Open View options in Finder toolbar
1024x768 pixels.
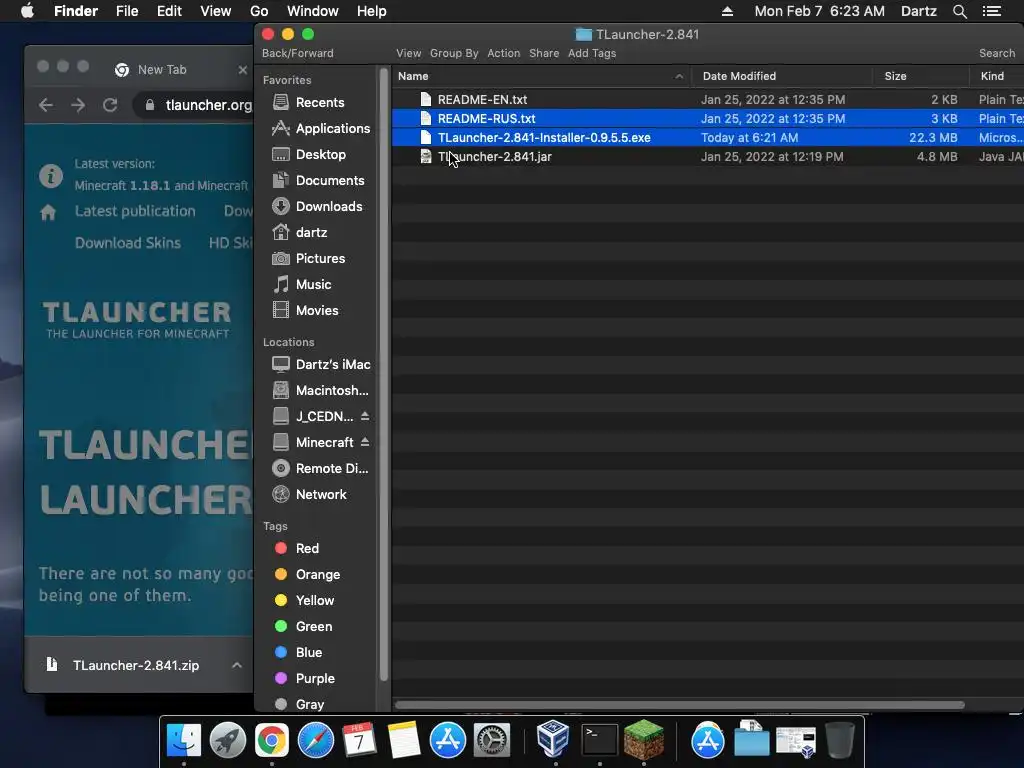point(408,54)
